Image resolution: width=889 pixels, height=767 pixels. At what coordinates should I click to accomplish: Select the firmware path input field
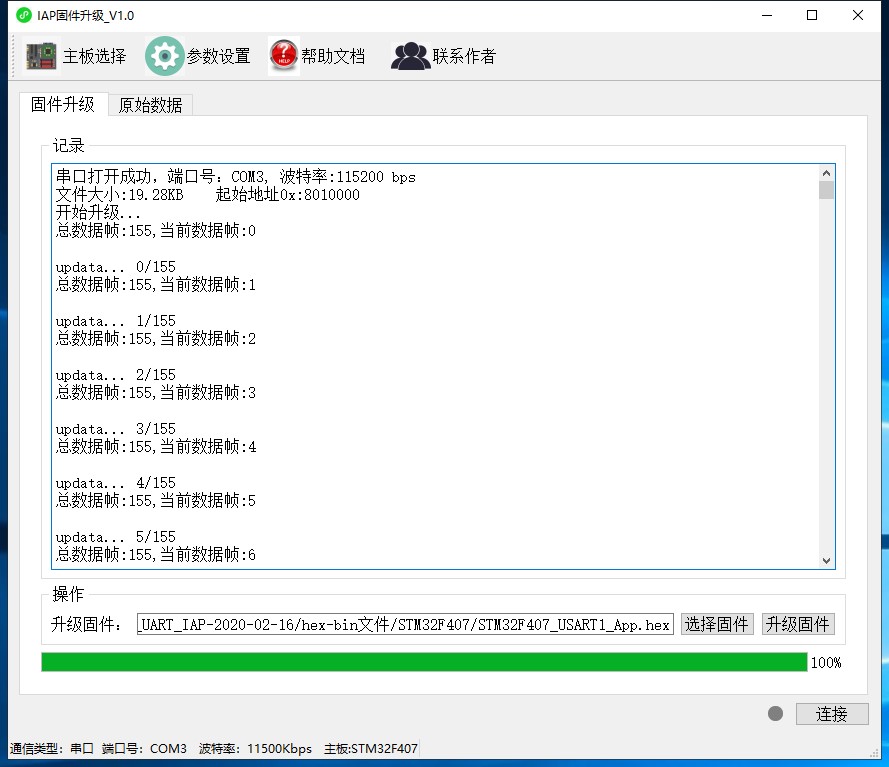coord(400,624)
